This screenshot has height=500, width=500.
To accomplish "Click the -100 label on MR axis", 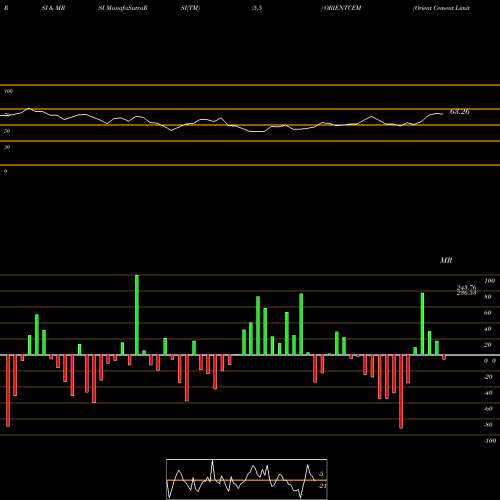I will 490,440.
